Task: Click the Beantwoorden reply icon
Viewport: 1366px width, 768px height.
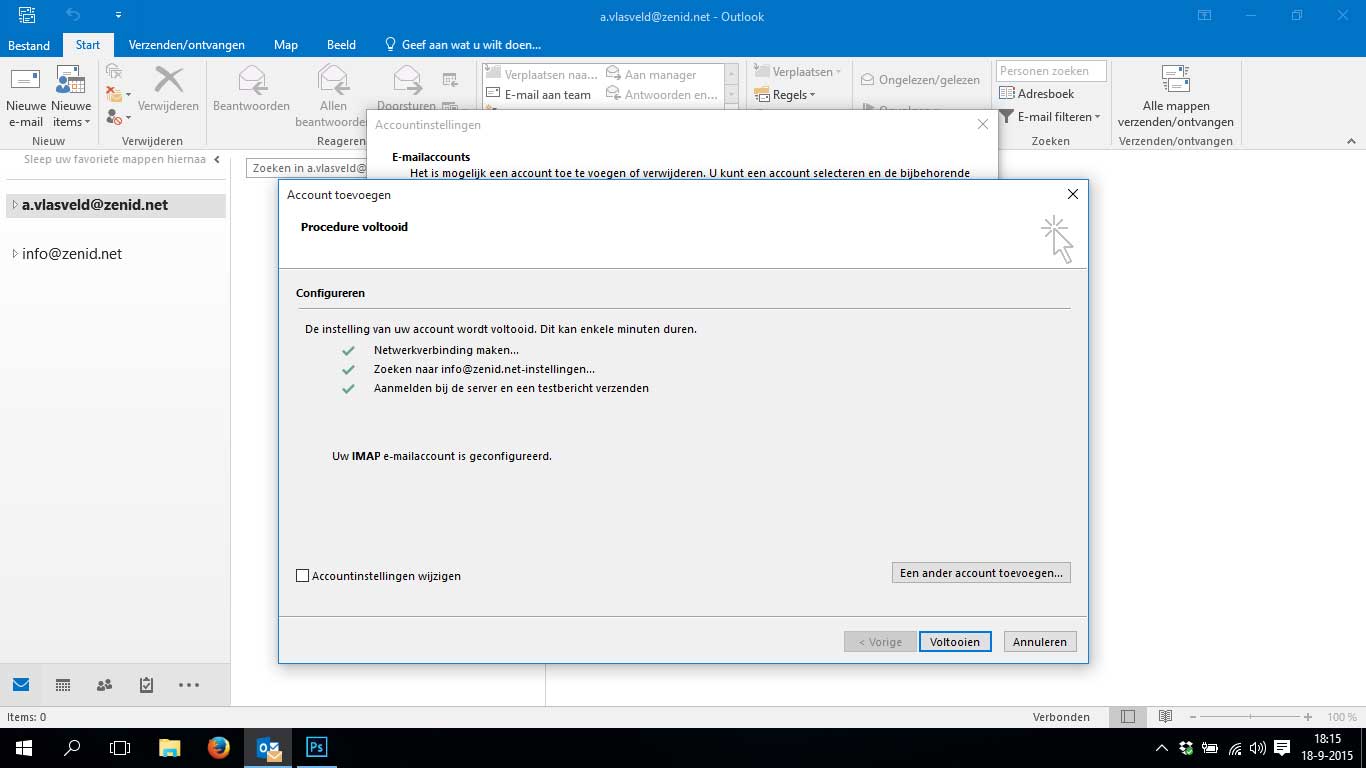Action: pos(251,79)
